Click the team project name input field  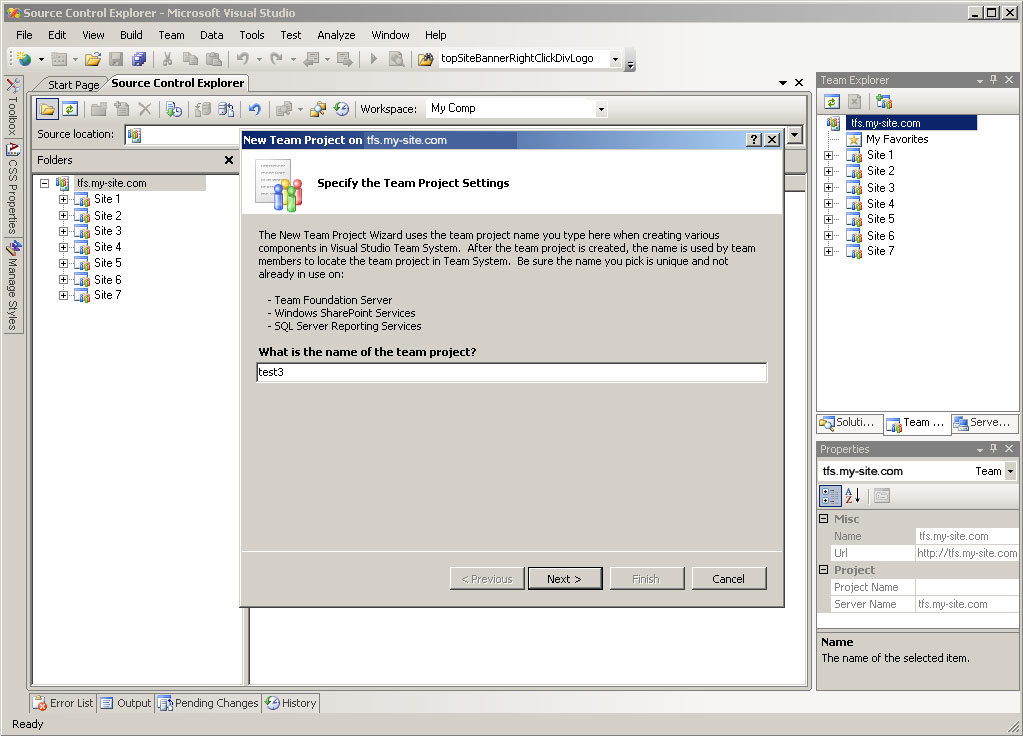(512, 373)
